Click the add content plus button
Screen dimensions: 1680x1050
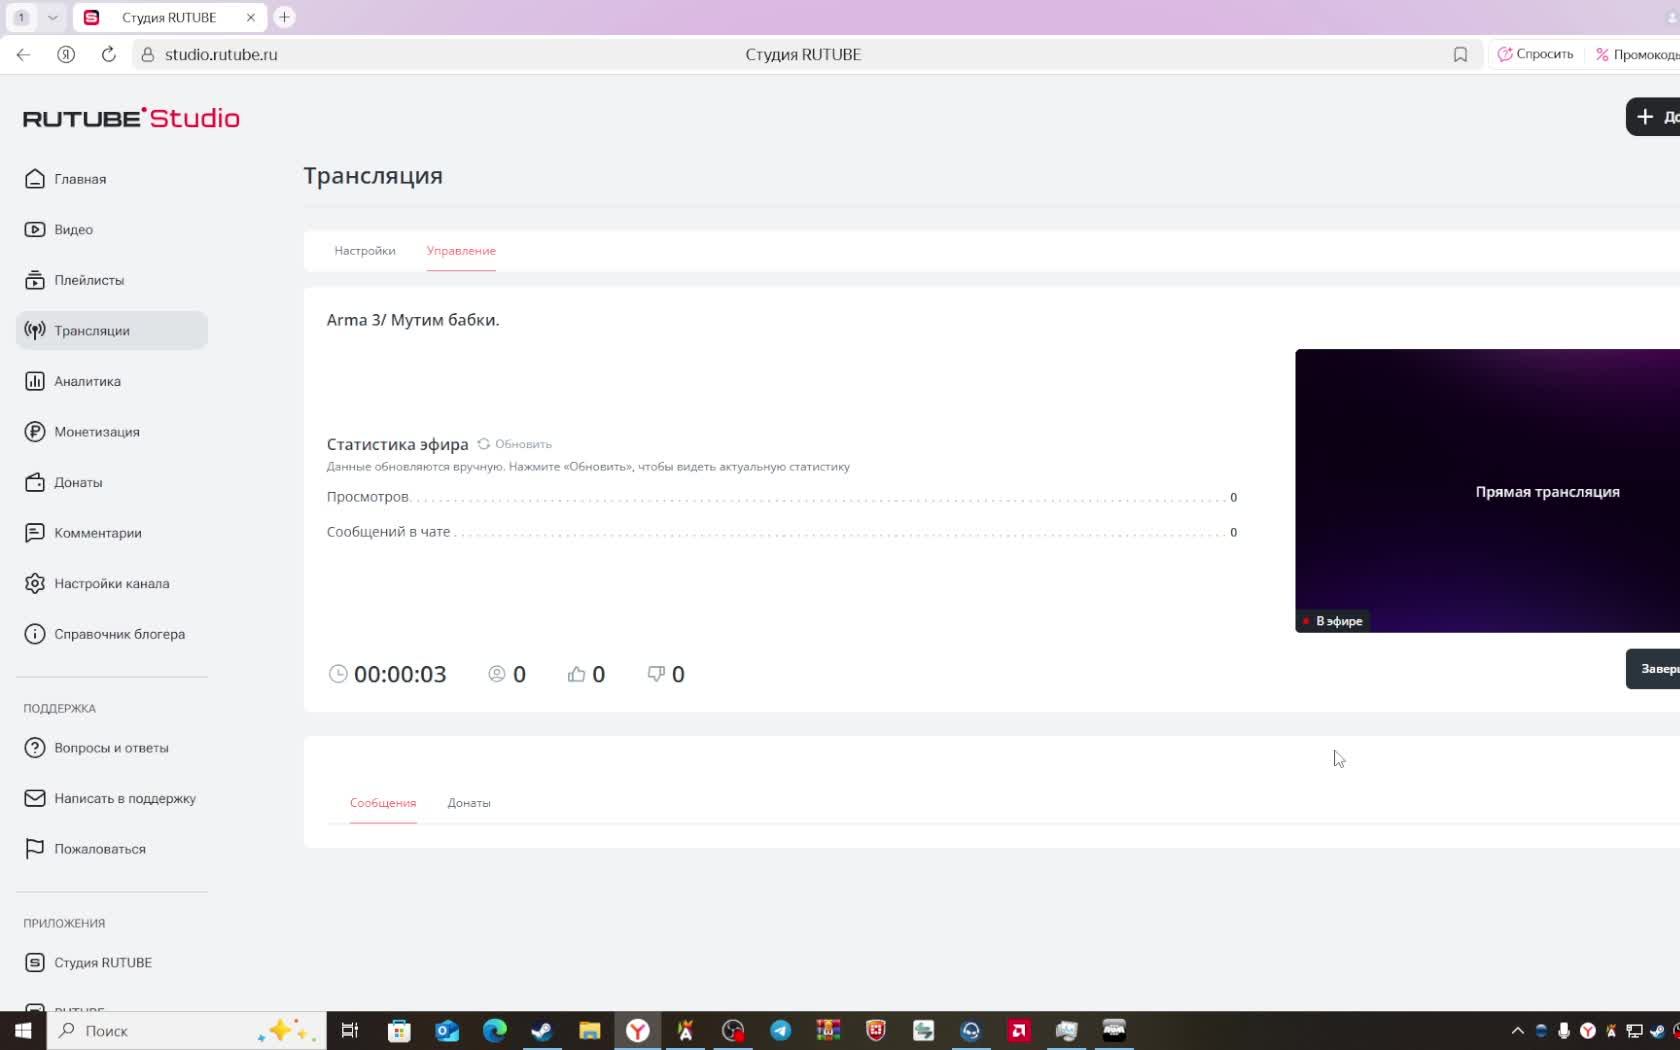(1653, 117)
